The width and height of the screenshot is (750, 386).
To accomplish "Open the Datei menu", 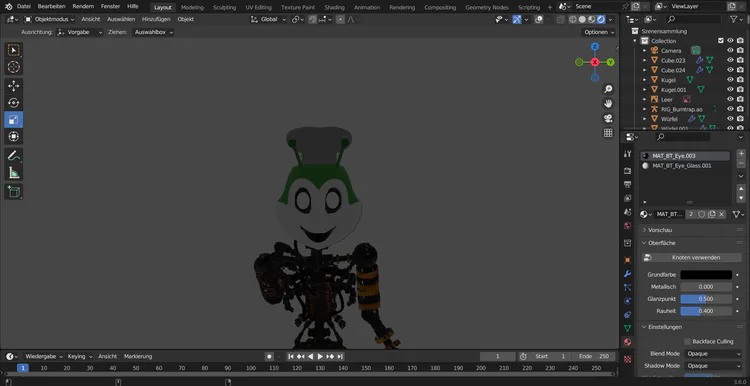I will (x=23, y=7).
